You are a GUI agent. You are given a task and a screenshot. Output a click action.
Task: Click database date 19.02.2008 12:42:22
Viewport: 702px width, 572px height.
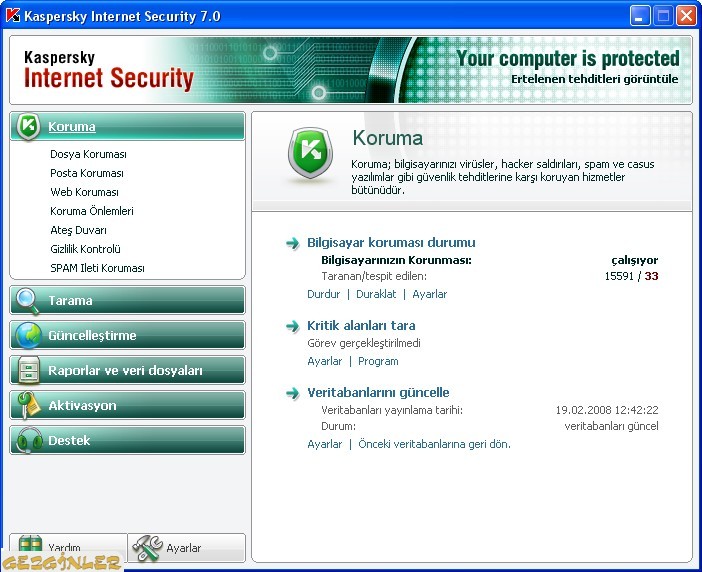click(607, 410)
